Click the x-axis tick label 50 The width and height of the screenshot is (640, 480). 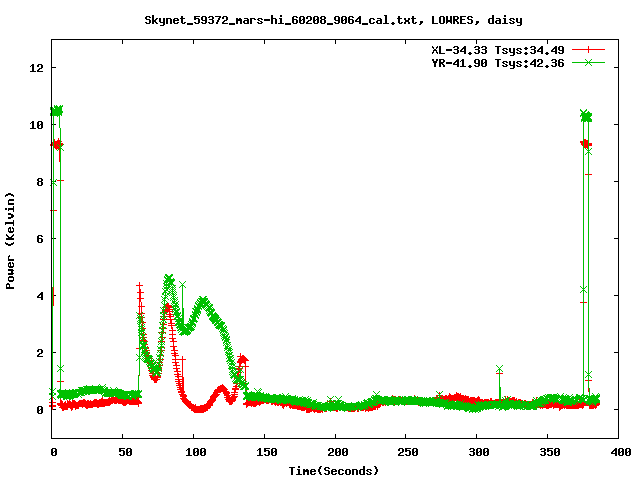[x=125, y=452]
